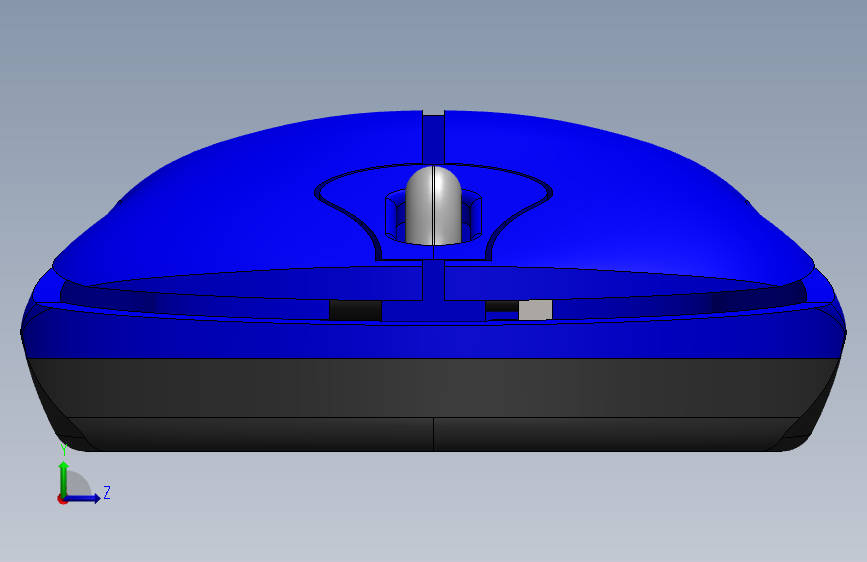Select the black rectangular slot left of center
The image size is (867, 562).
(x=355, y=310)
